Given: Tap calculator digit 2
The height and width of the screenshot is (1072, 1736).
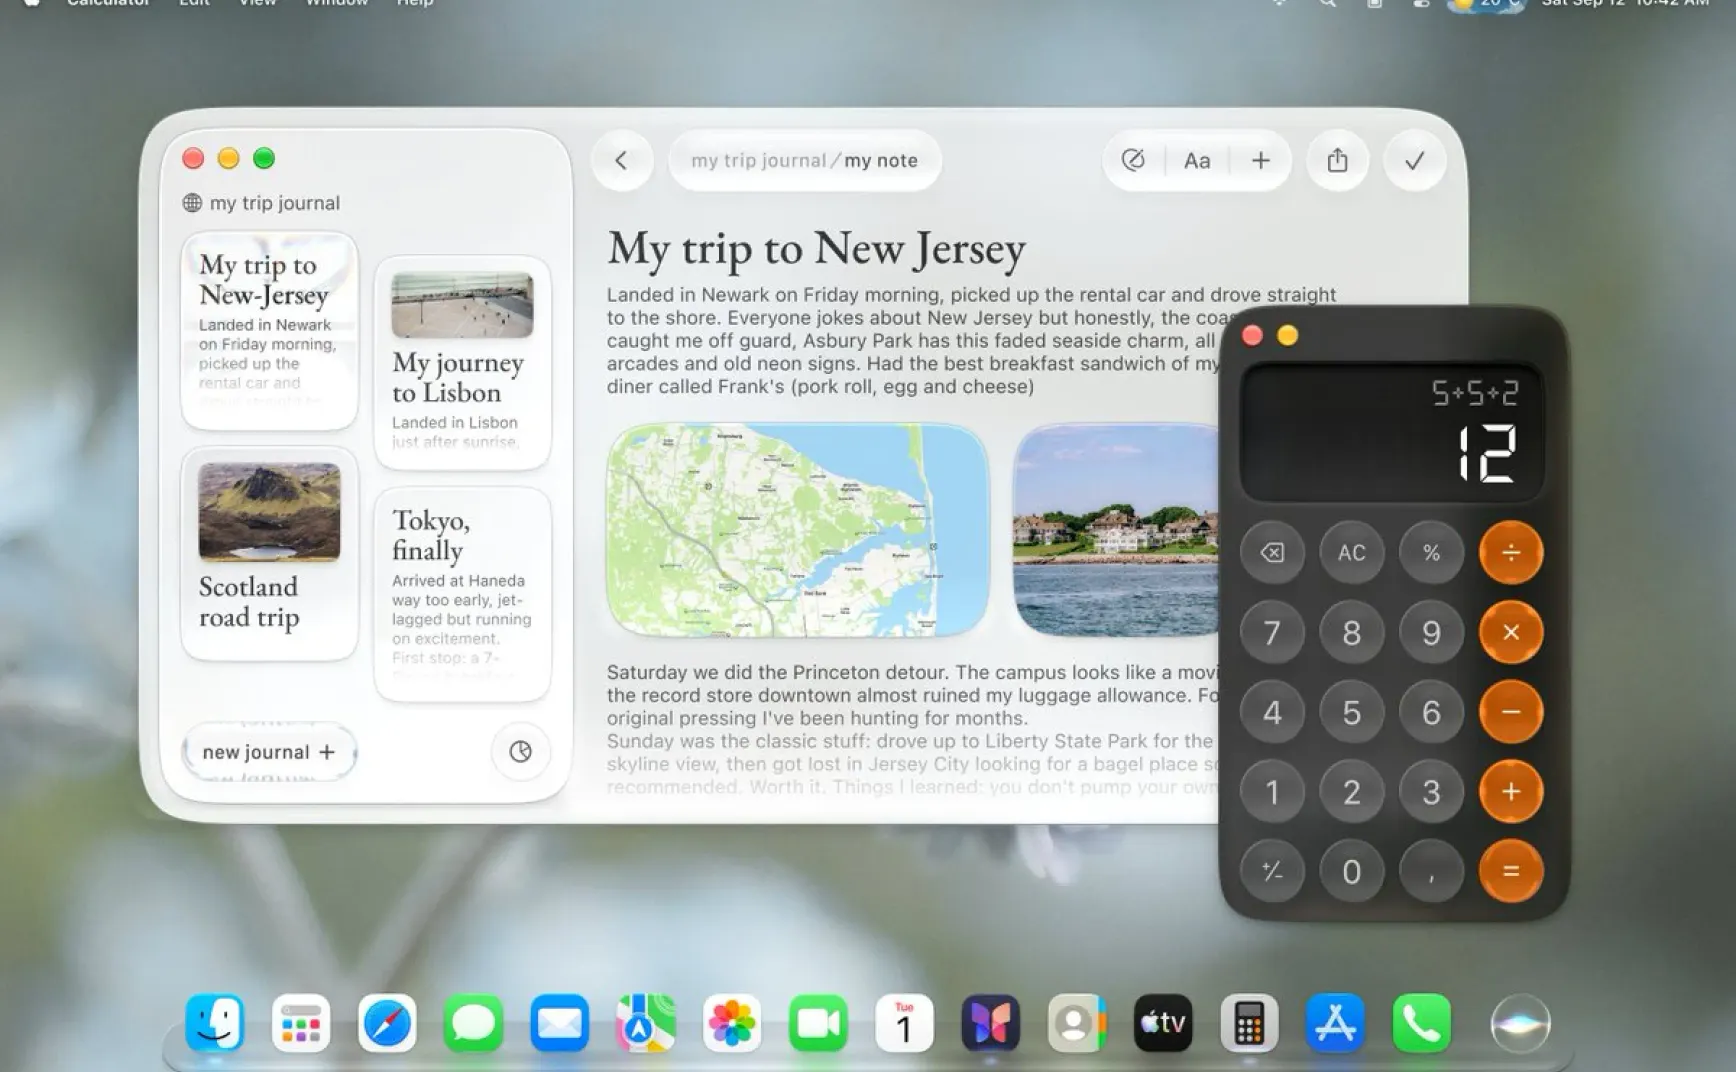Looking at the screenshot, I should point(1352,791).
